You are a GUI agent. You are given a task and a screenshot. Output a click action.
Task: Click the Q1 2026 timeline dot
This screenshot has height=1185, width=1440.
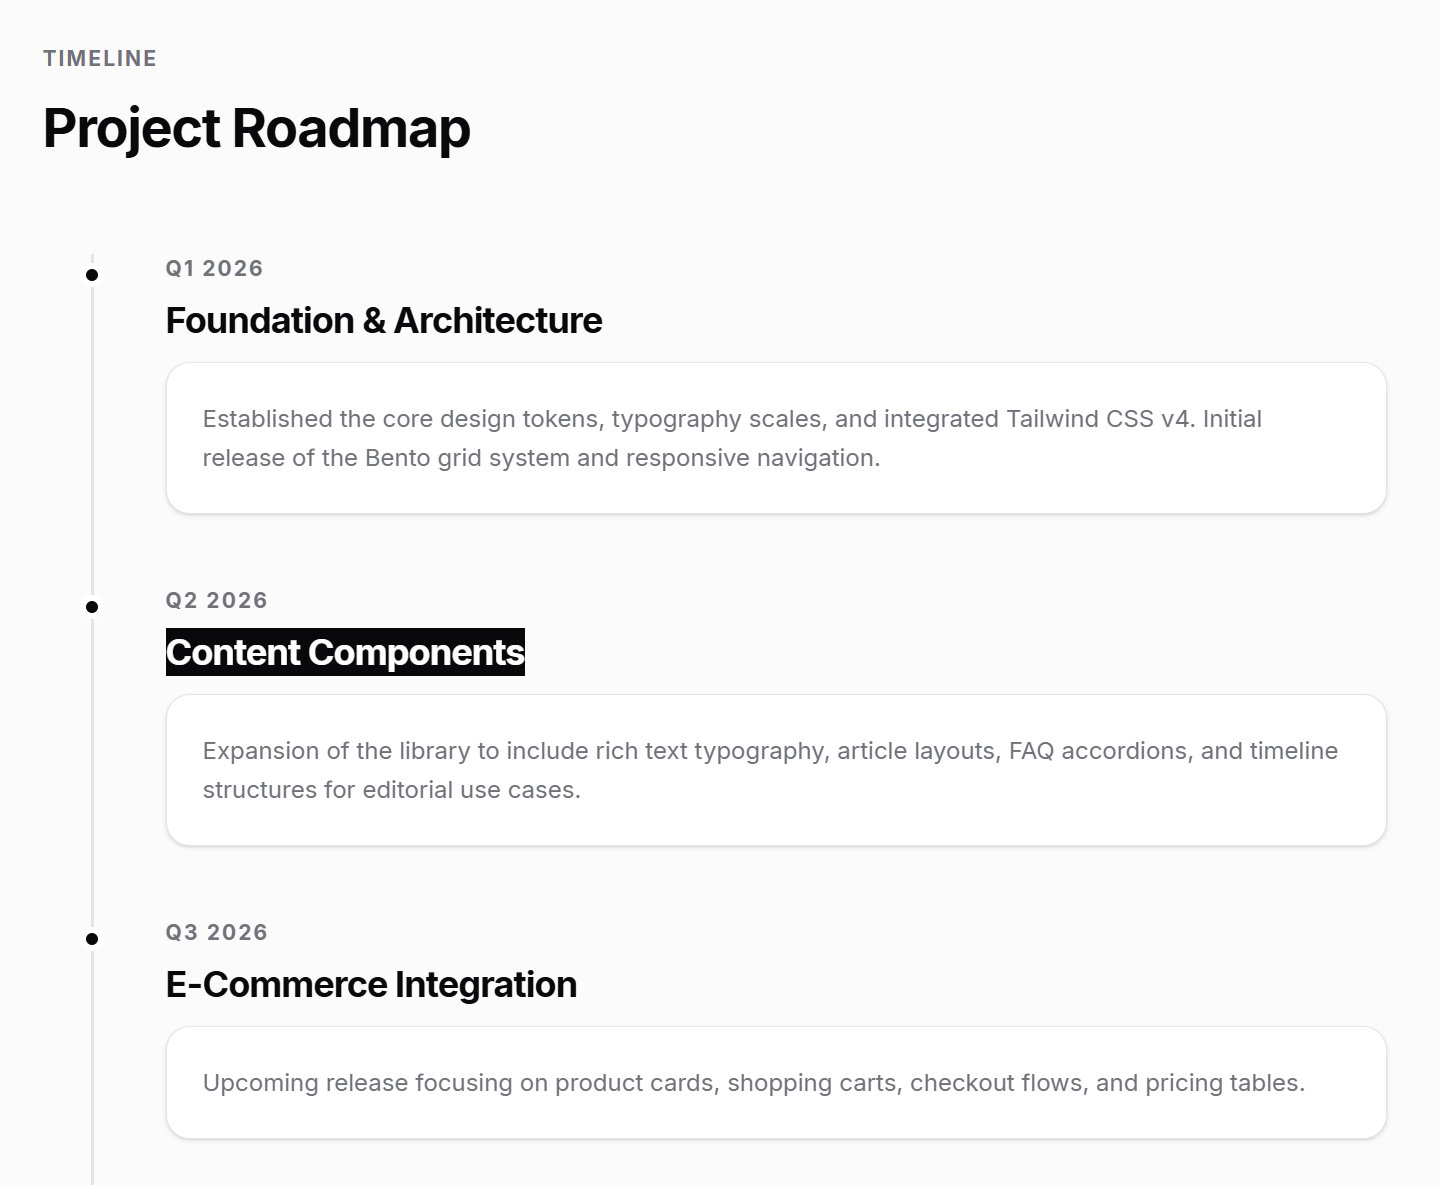92,275
